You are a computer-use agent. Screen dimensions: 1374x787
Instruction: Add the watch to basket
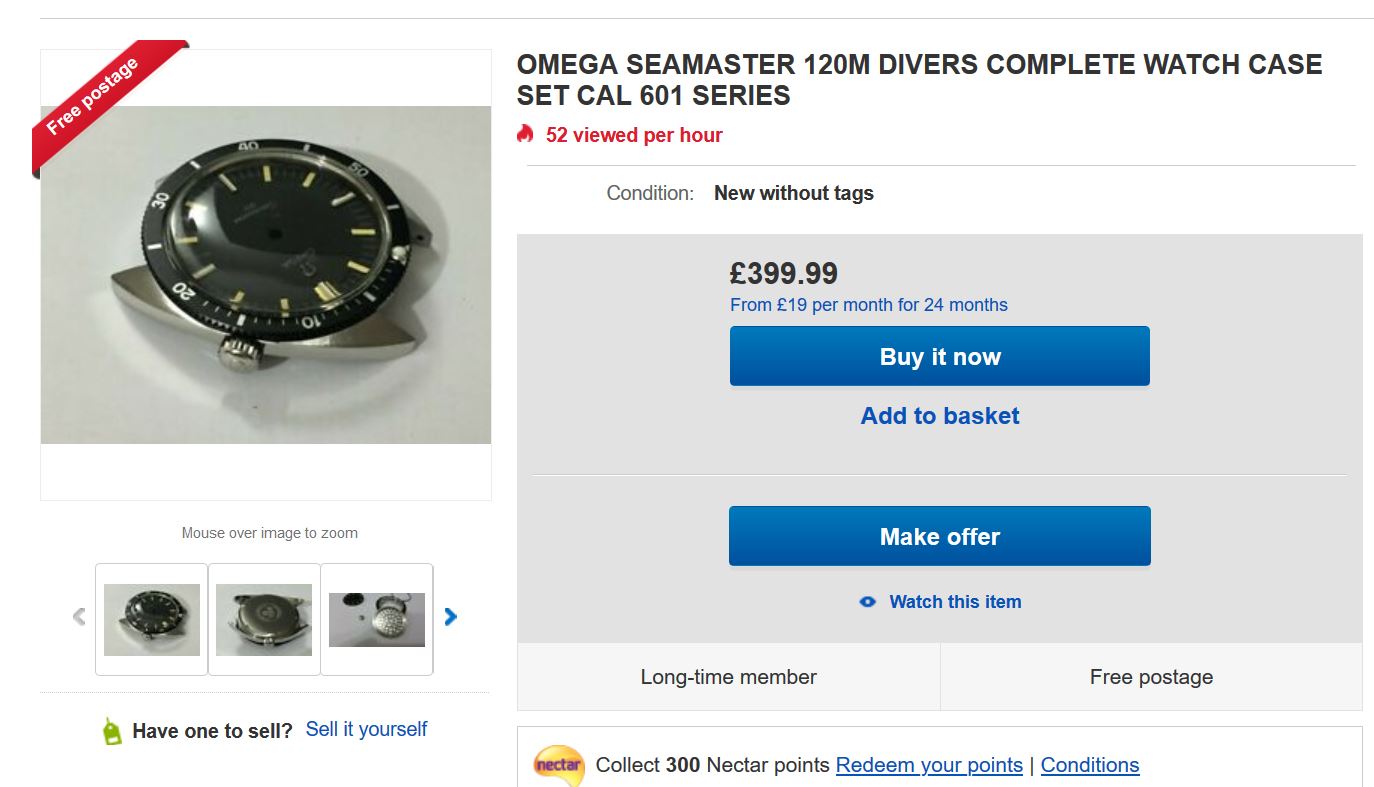pos(940,416)
